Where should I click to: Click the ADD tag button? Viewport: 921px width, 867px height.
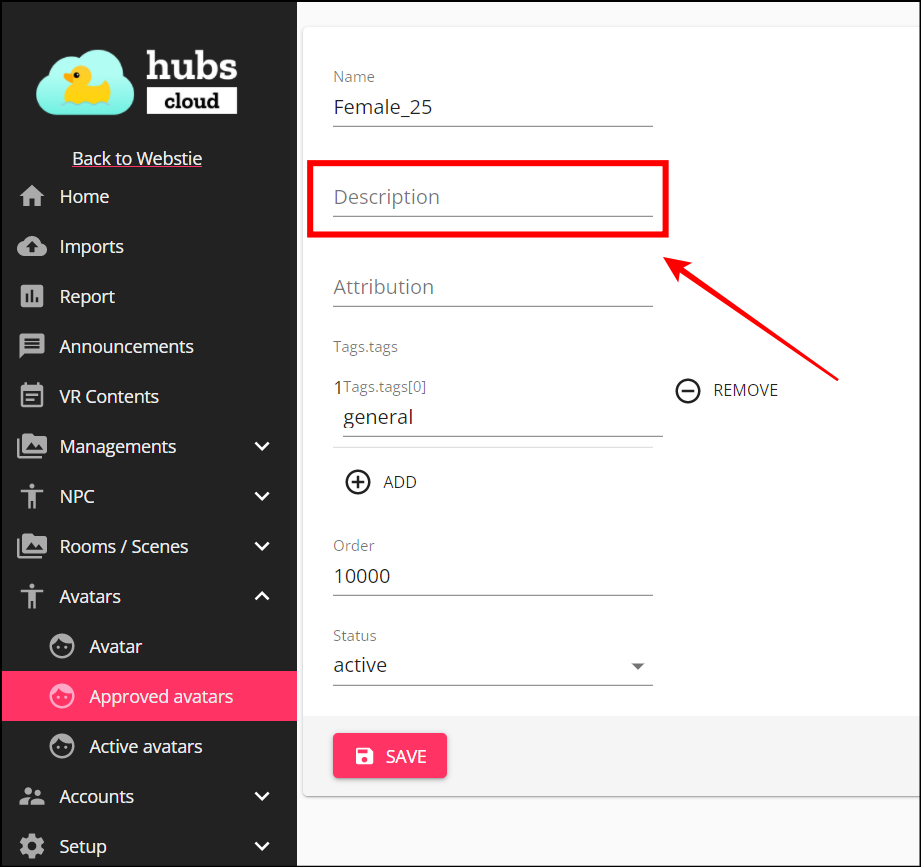[381, 482]
